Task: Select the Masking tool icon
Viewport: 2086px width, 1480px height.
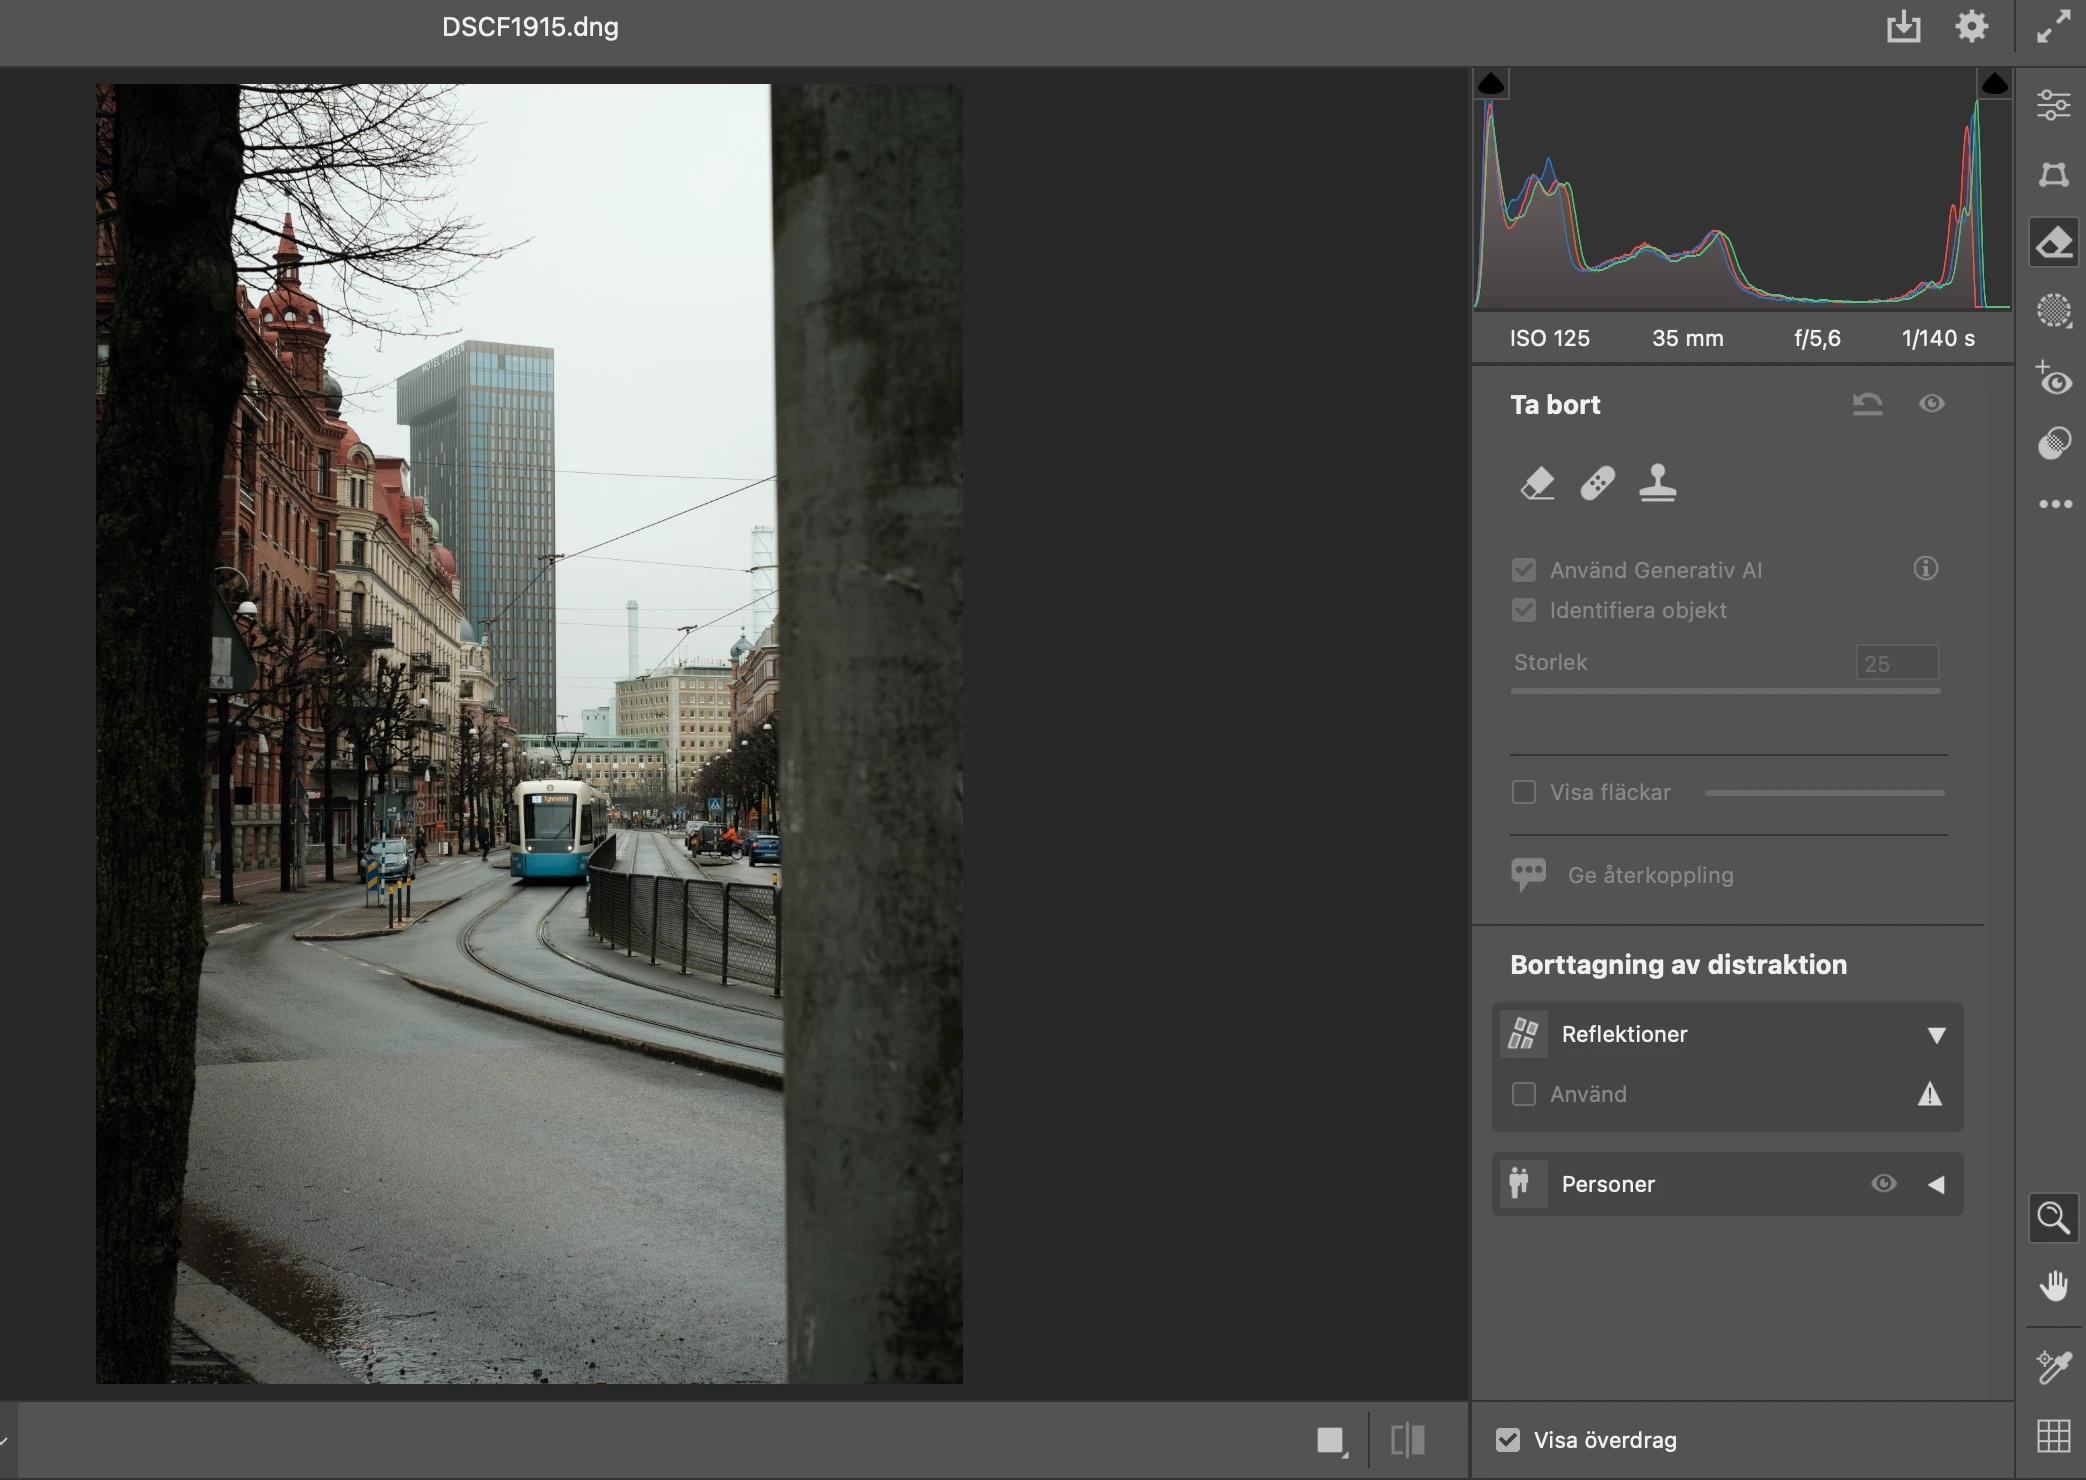Action: tap(2053, 311)
